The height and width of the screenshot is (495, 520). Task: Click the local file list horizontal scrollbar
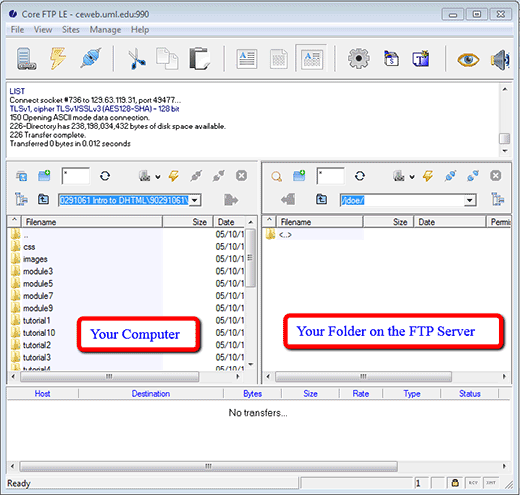(109, 377)
